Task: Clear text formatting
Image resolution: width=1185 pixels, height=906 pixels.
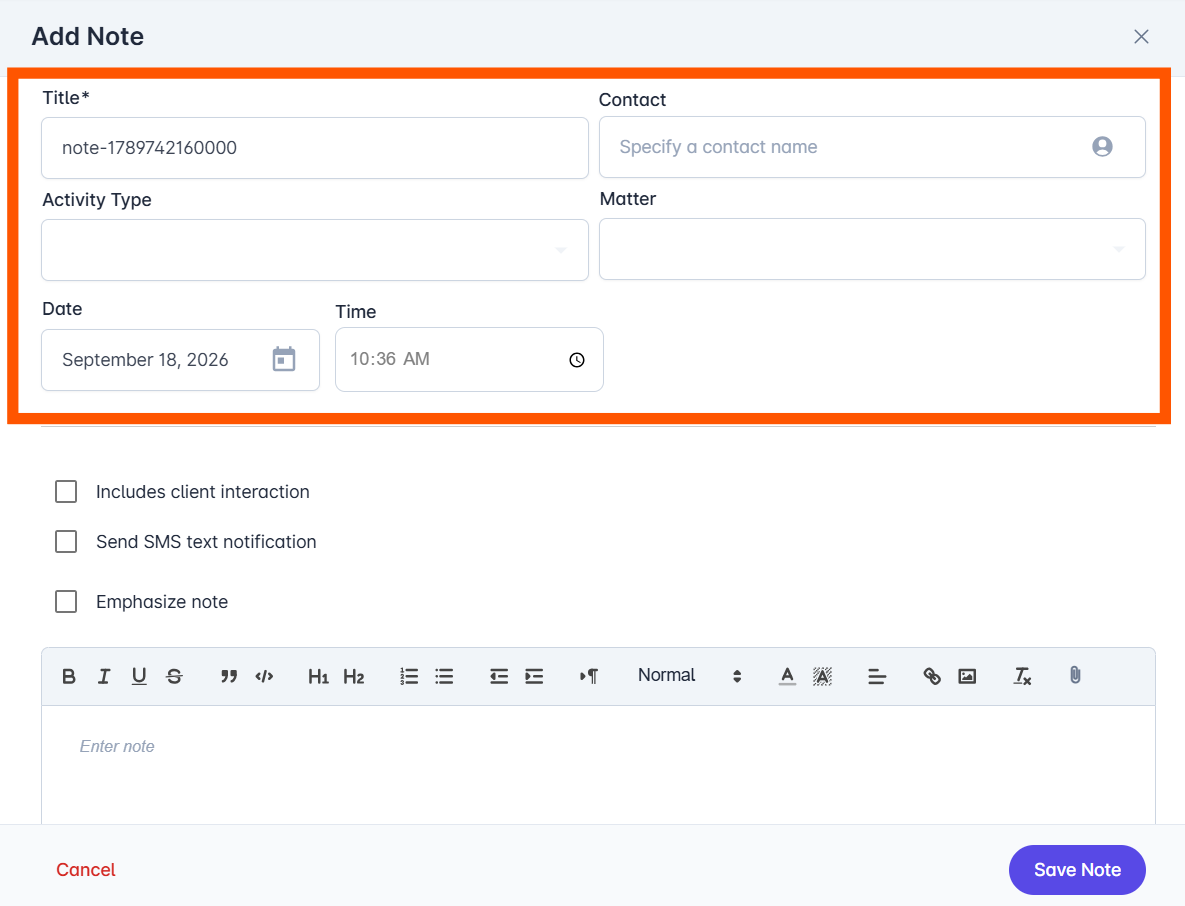Action: pyautogui.click(x=1022, y=676)
